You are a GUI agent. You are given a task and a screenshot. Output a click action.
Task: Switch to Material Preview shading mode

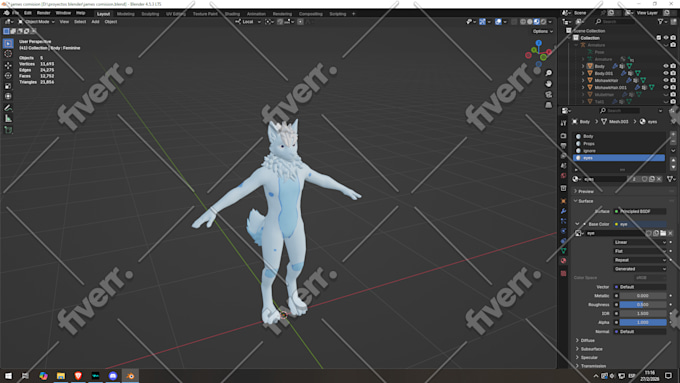point(536,22)
